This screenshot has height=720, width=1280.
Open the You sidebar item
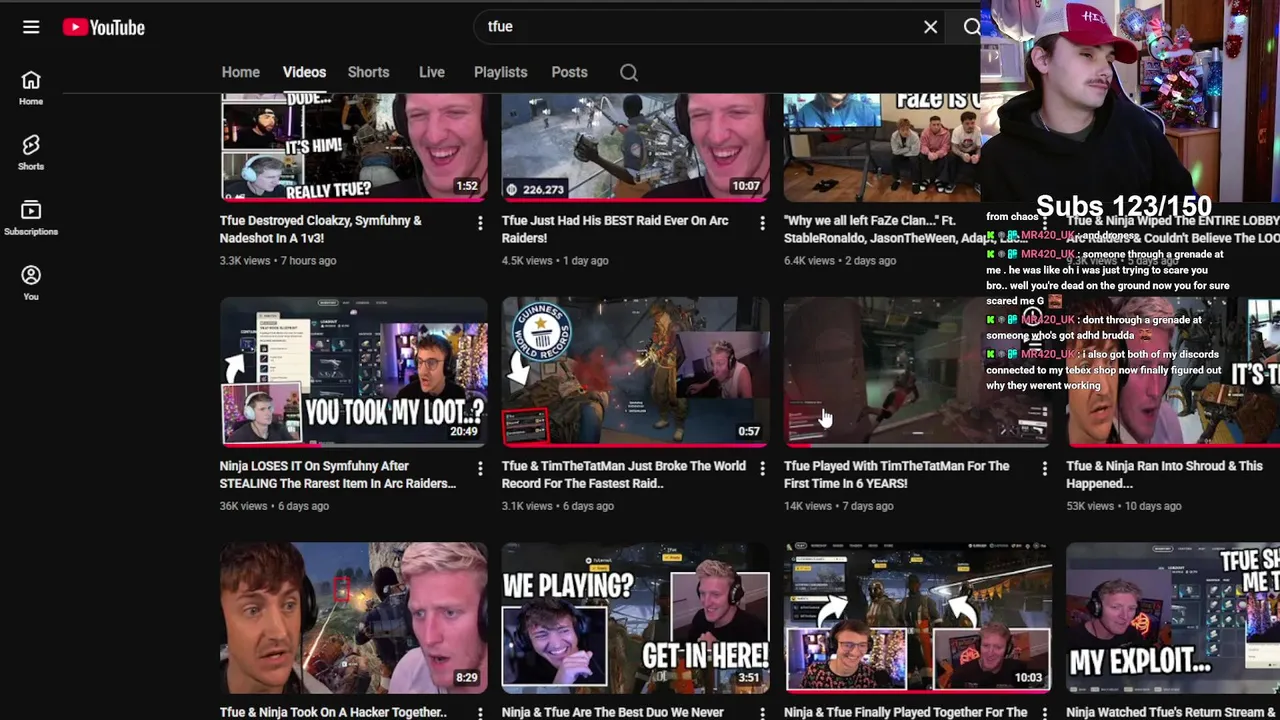[31, 283]
